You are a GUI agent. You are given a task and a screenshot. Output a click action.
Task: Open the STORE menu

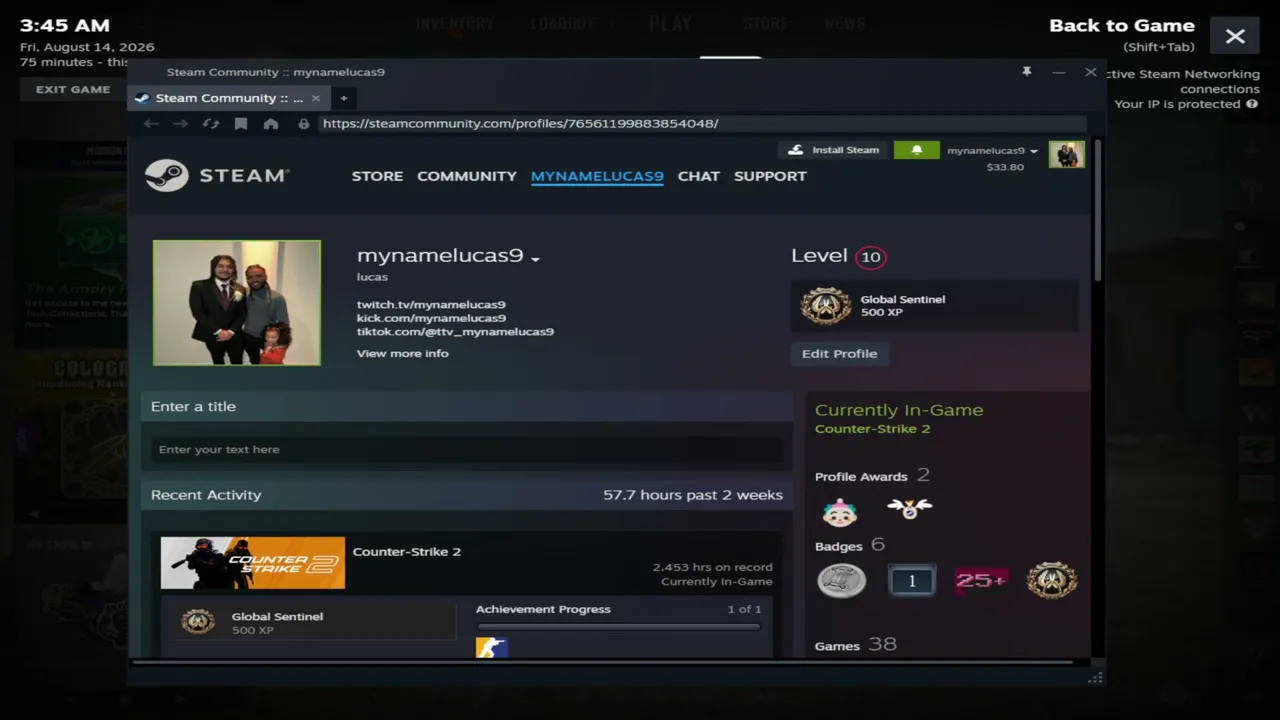pyautogui.click(x=377, y=176)
